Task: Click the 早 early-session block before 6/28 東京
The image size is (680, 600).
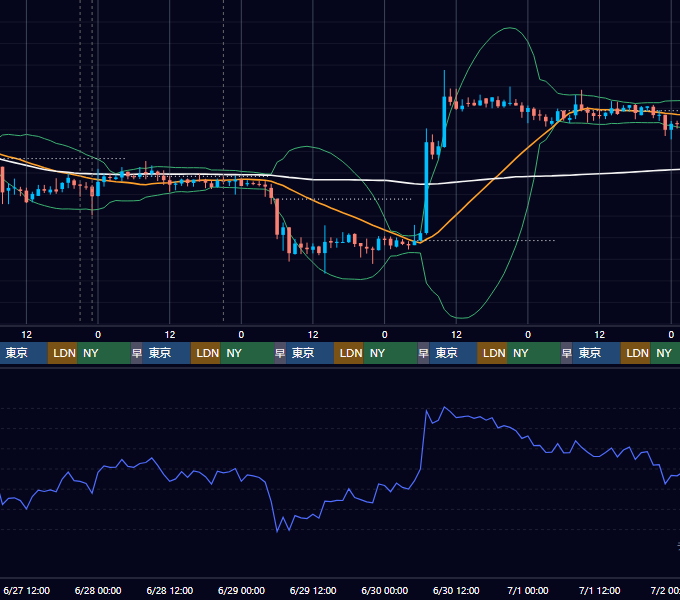Action: 137,353
